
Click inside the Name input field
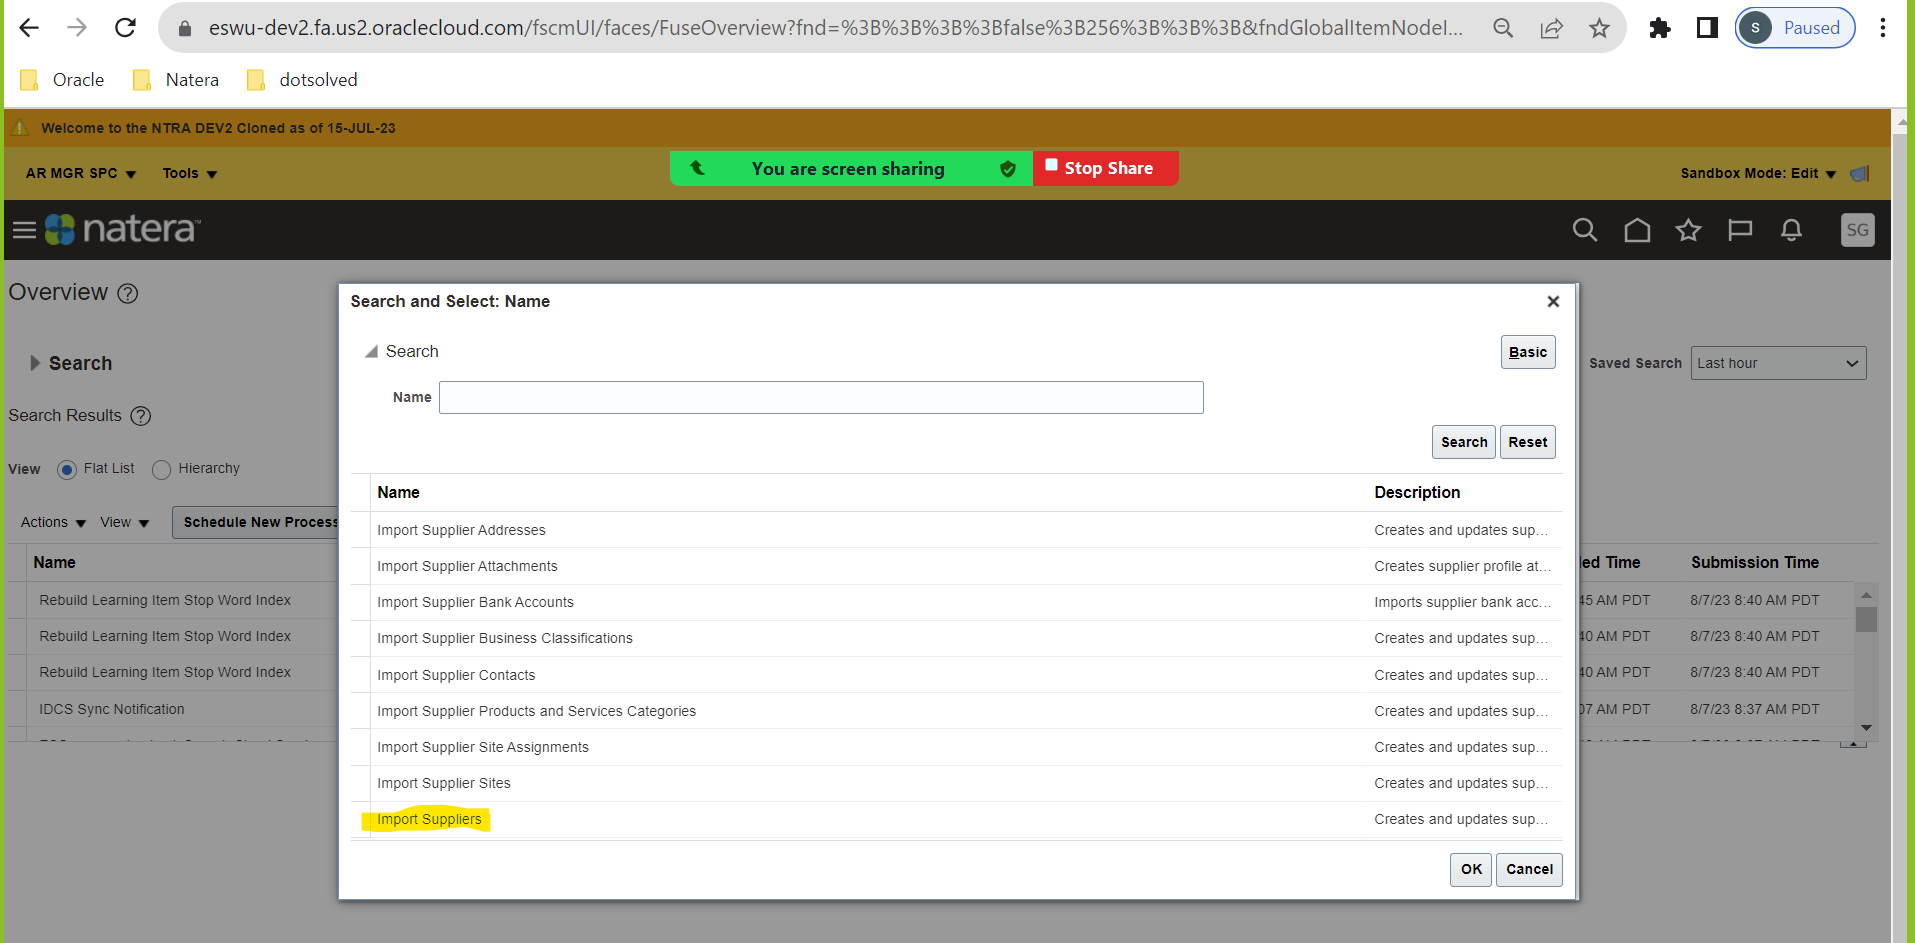[820, 397]
